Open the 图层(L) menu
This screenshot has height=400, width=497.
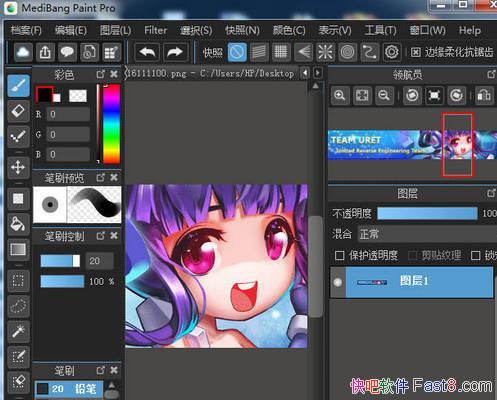click(x=115, y=30)
